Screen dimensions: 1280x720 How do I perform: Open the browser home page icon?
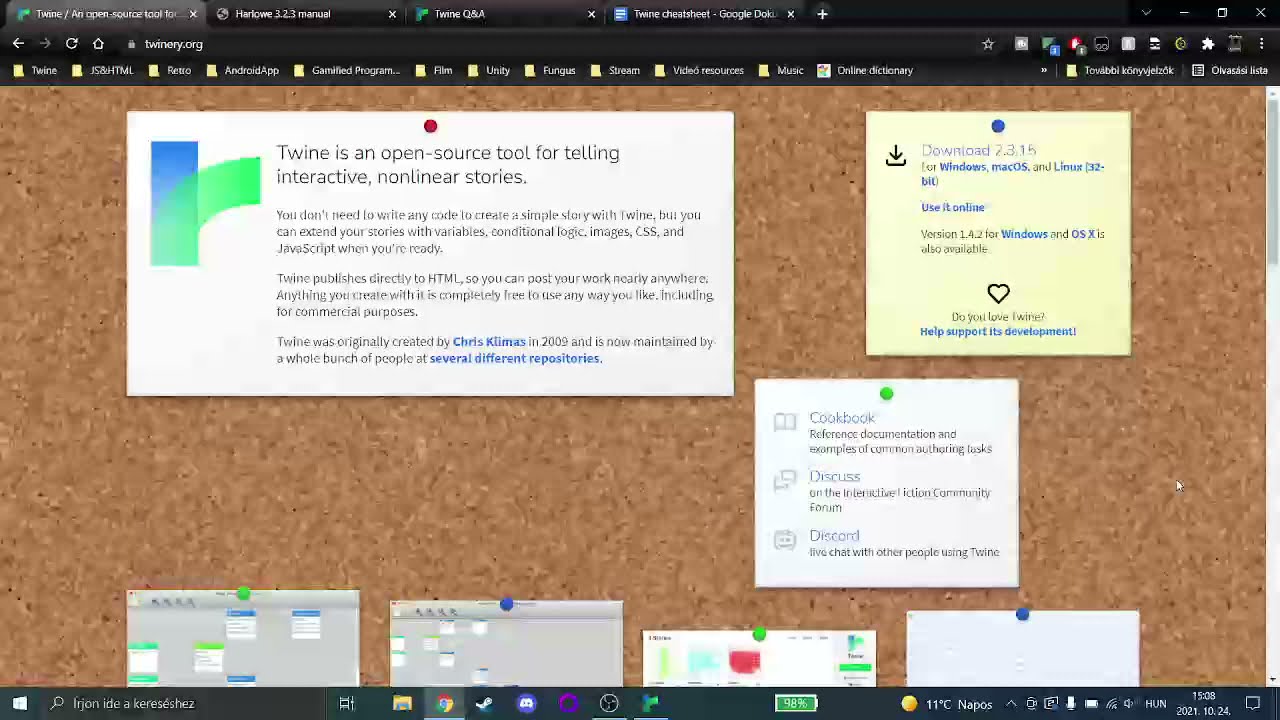98,44
